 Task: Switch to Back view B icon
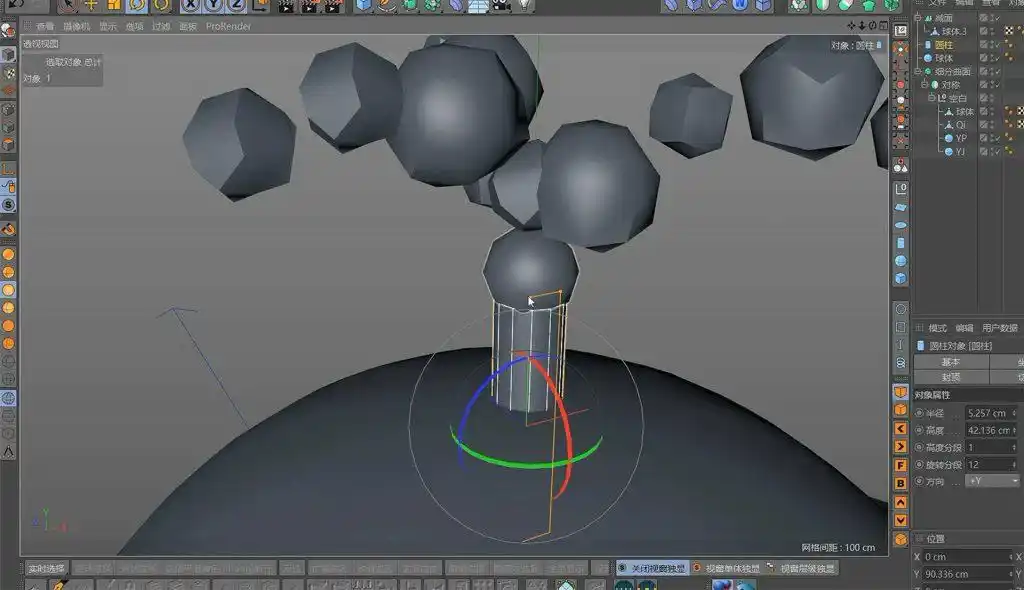click(901, 483)
